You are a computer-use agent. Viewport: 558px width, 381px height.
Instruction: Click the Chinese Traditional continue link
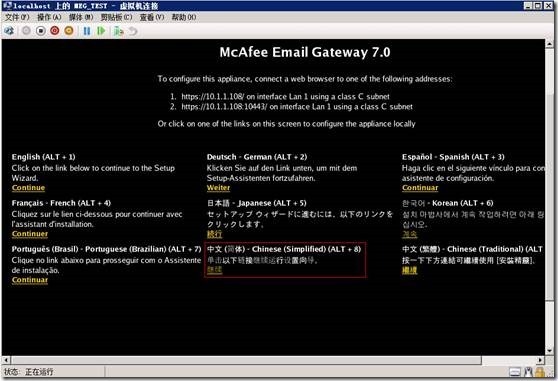tap(410, 270)
